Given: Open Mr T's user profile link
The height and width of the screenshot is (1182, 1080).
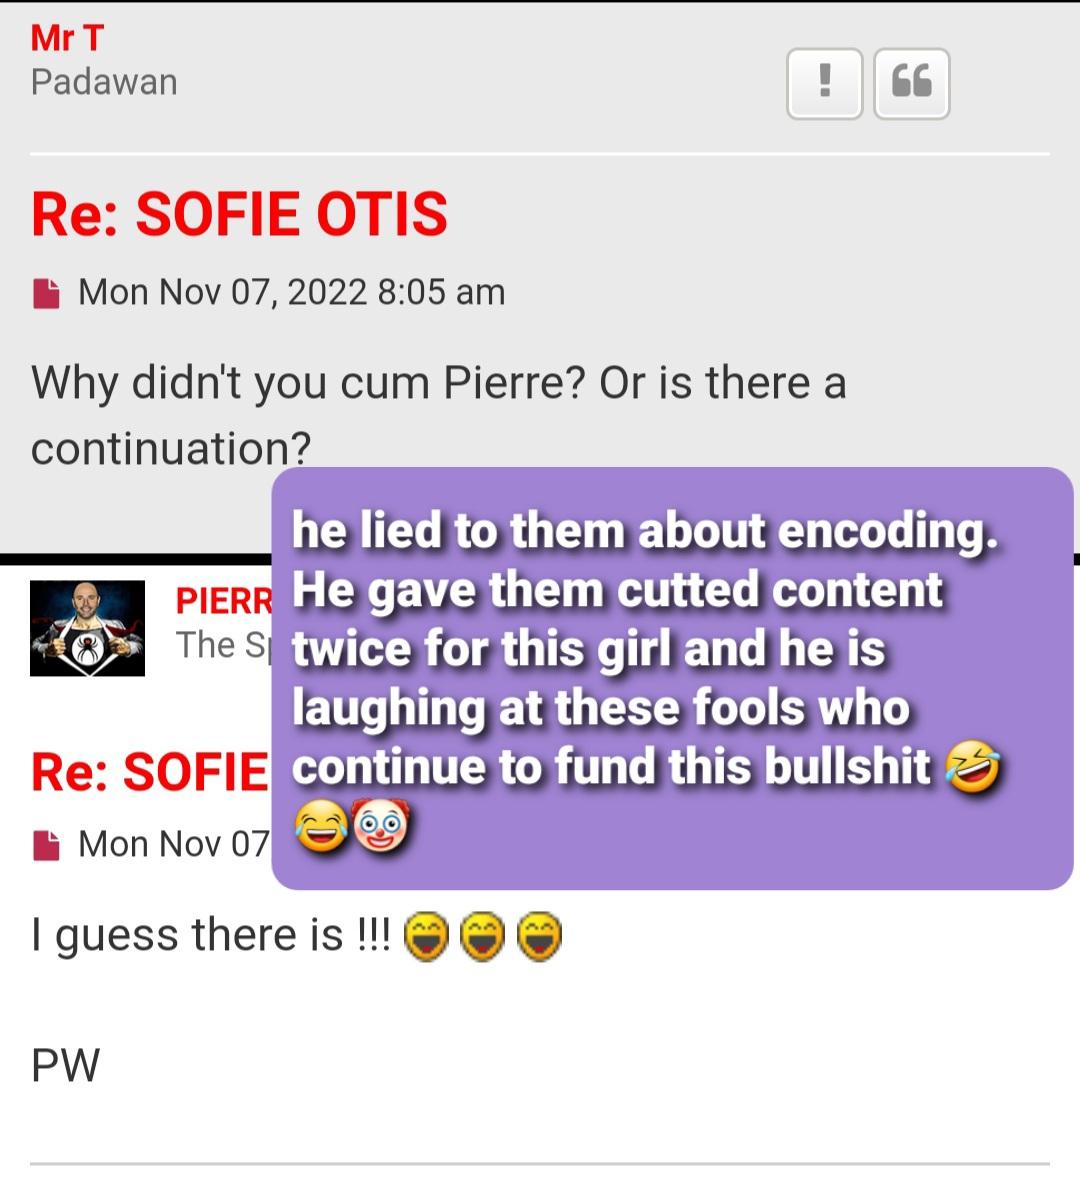Looking at the screenshot, I should [66, 38].
